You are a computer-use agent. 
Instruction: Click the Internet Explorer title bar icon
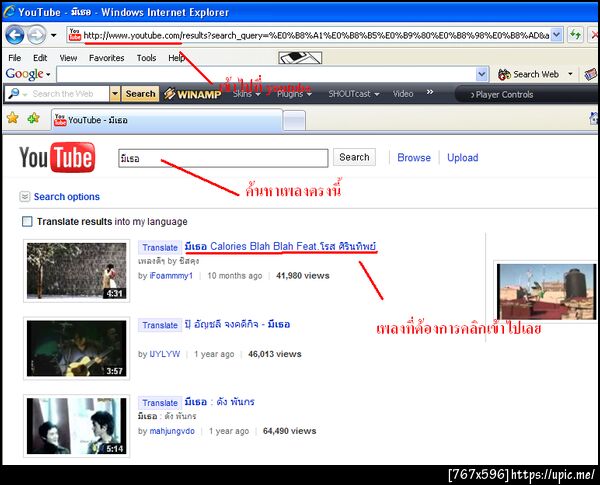click(8, 11)
